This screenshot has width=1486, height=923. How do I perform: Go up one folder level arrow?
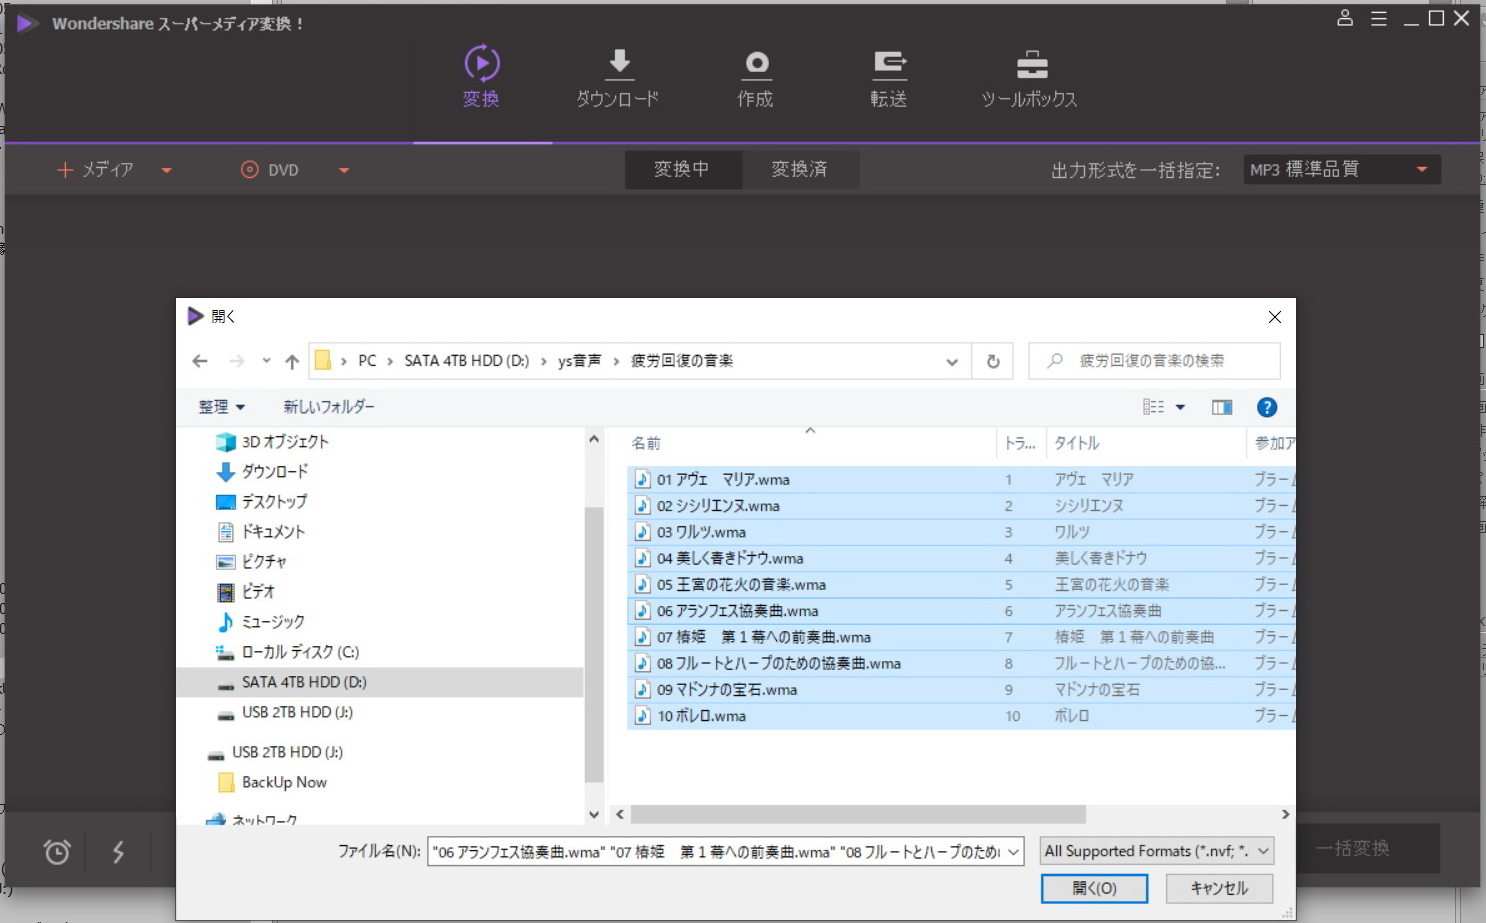coord(292,361)
